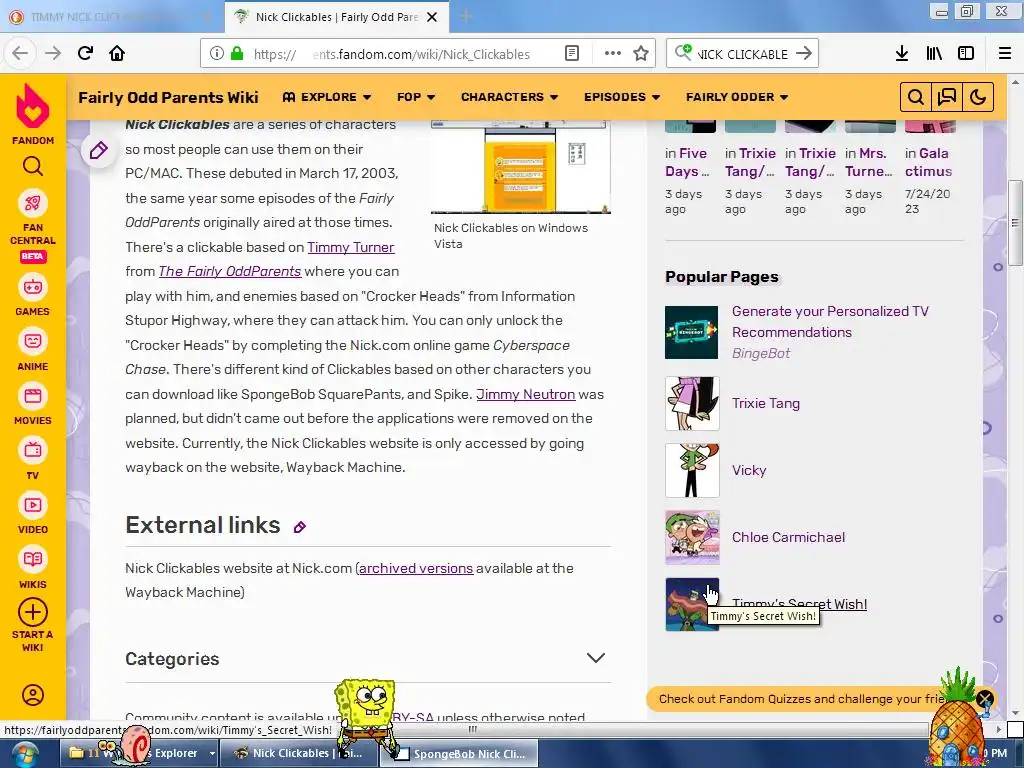Open Nick Clickables on Windows Vista image

click(x=520, y=168)
